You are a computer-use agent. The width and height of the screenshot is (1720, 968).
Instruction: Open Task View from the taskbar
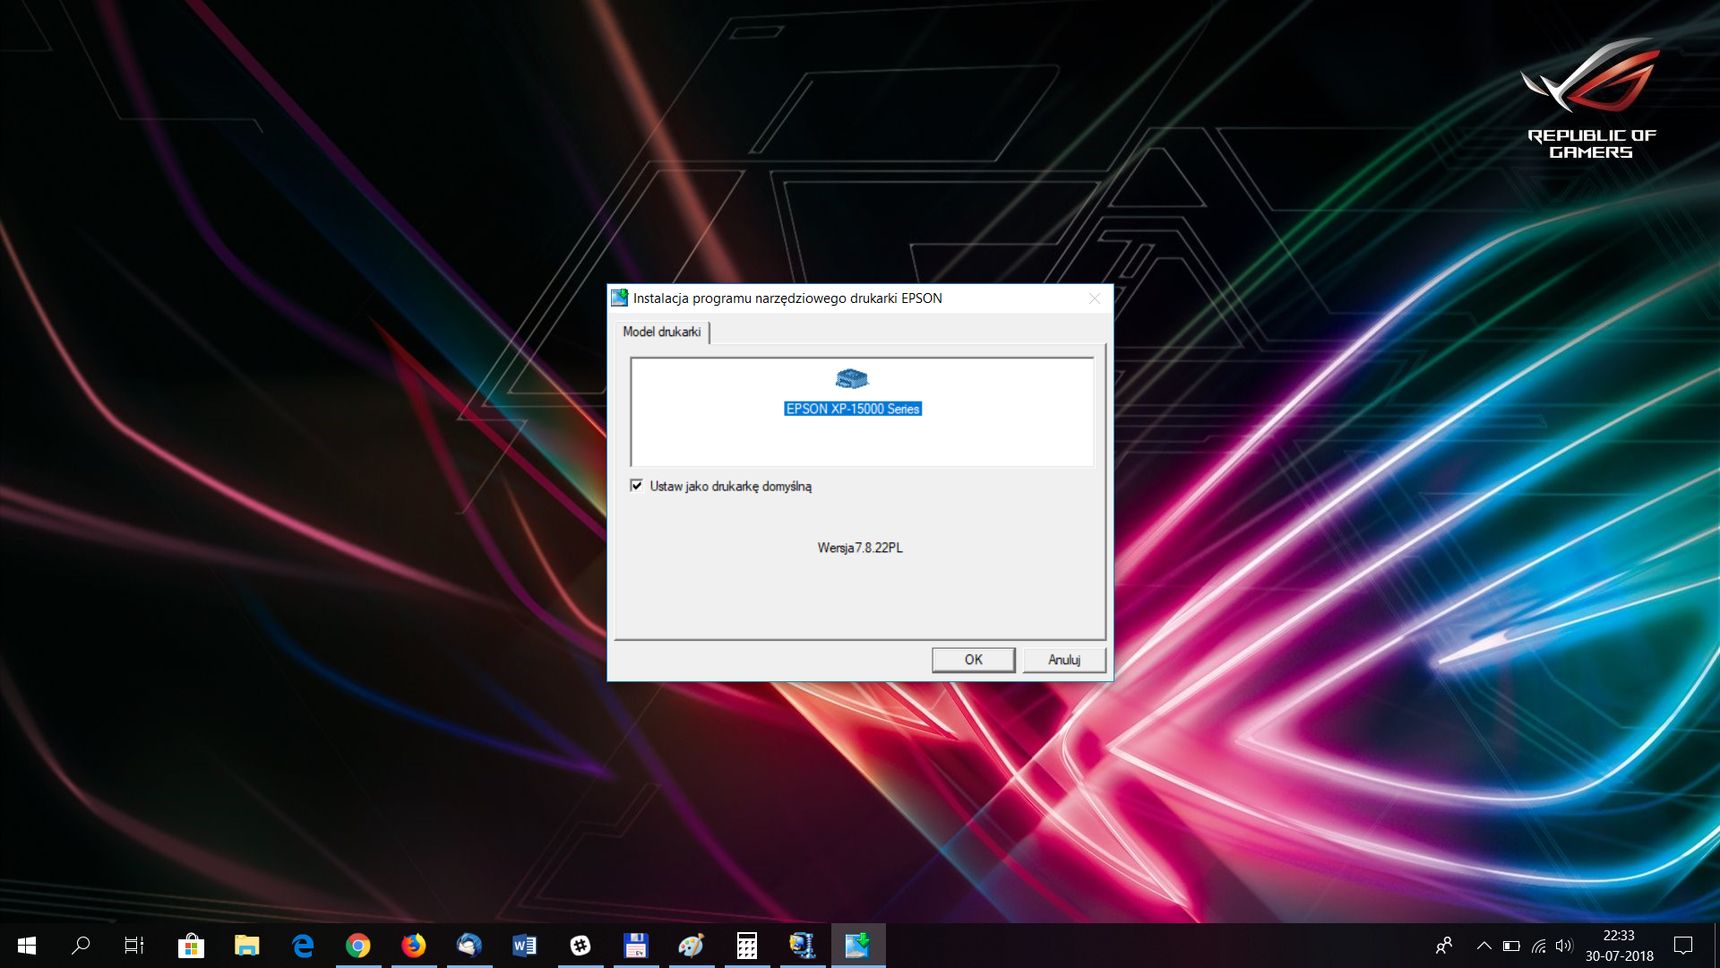[x=134, y=945]
